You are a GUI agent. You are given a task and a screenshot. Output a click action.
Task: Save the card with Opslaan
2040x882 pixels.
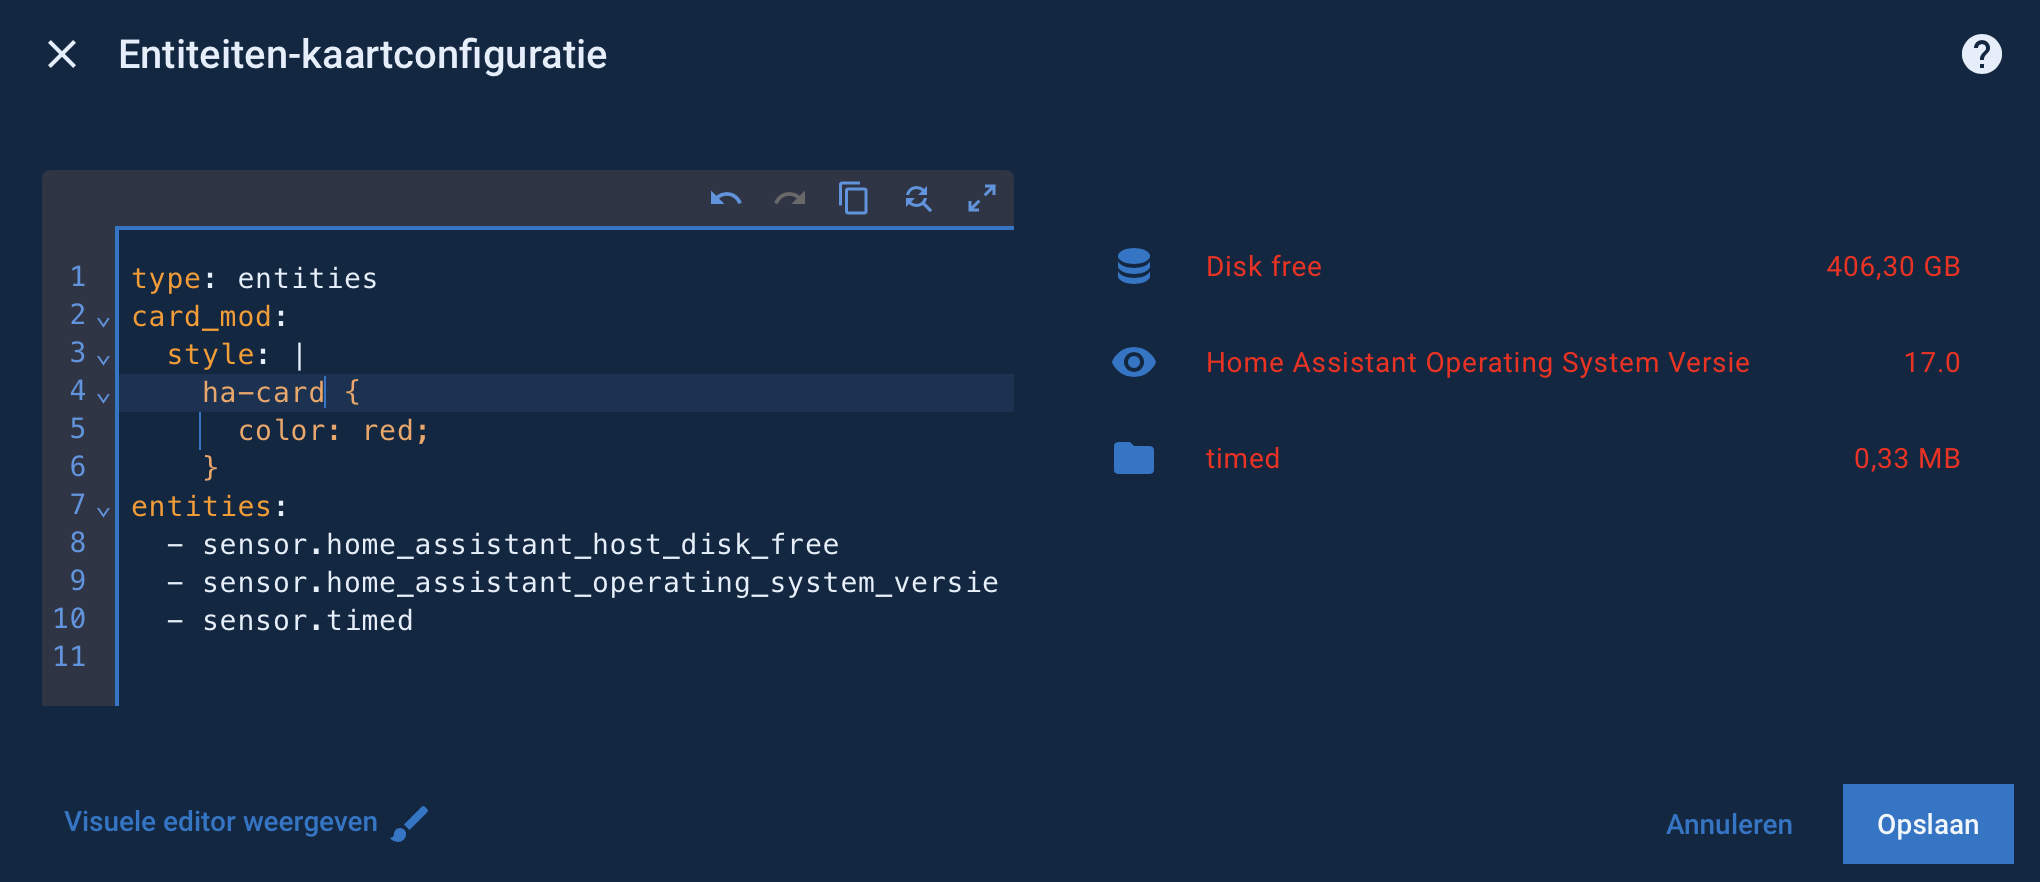1927,824
